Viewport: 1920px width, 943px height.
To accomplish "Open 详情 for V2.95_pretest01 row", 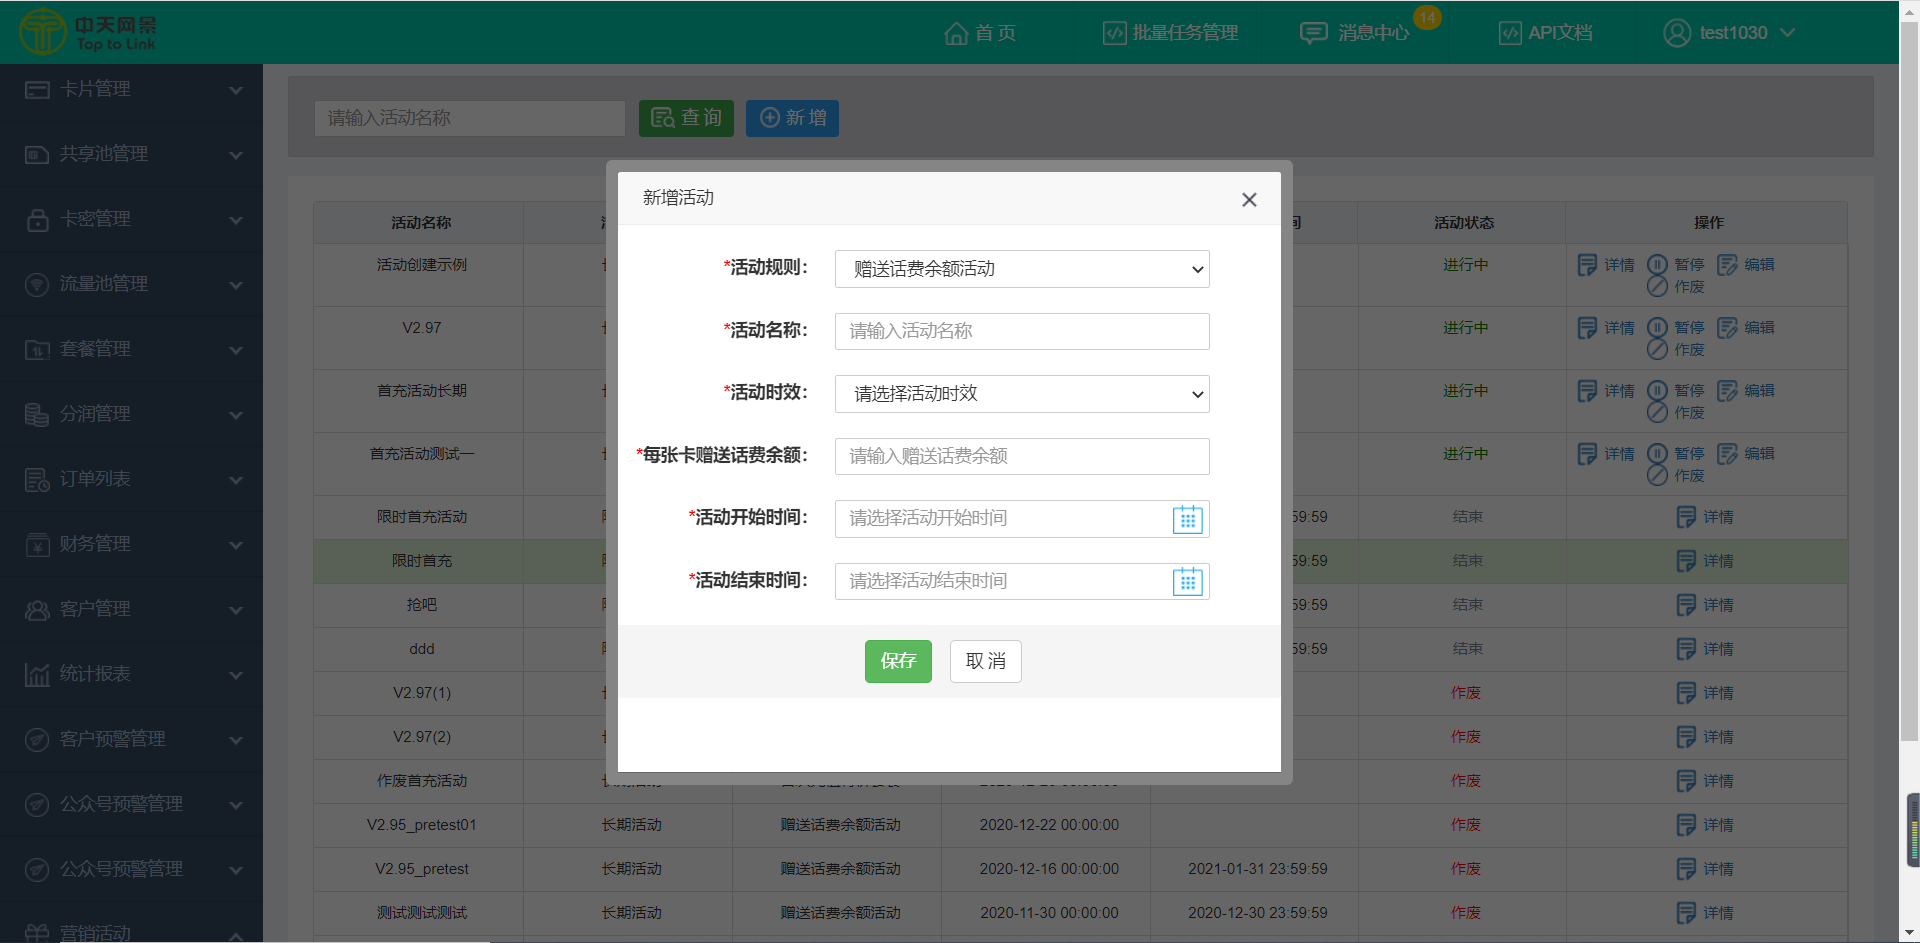I will point(1705,825).
